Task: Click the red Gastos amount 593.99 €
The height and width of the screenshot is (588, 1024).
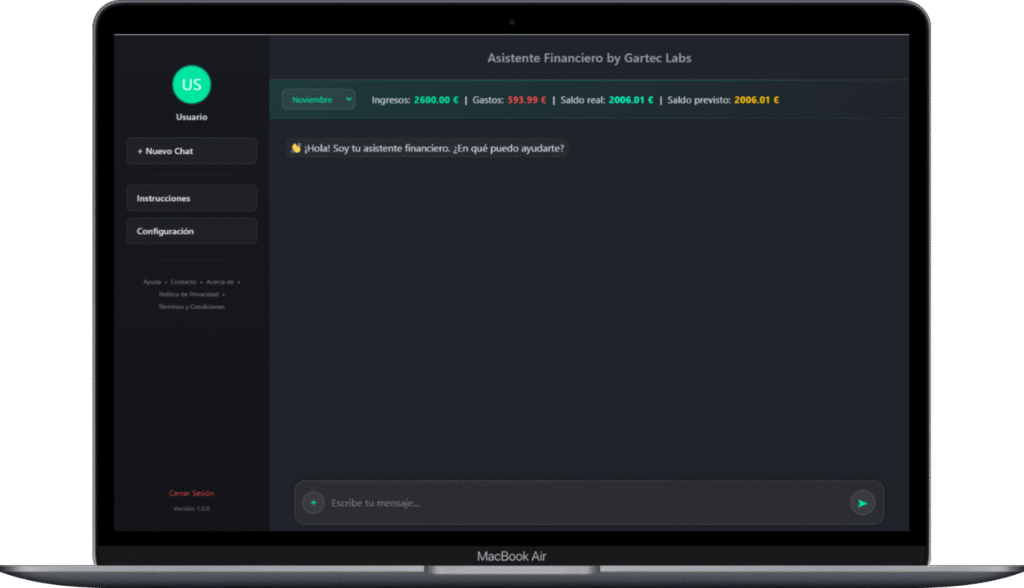Action: click(x=527, y=100)
